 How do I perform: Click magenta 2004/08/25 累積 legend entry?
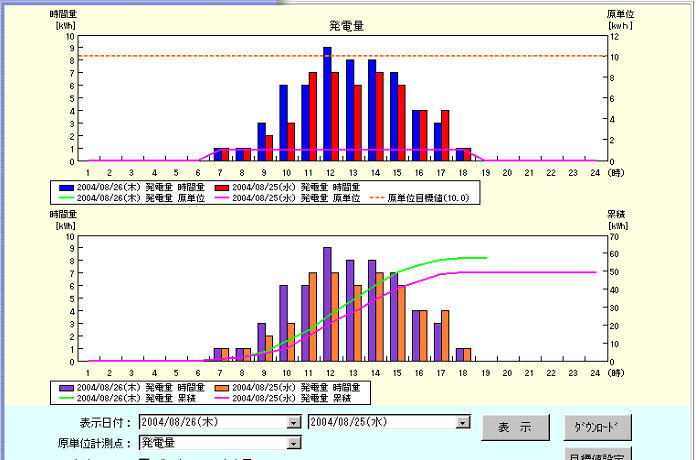[x=283, y=398]
